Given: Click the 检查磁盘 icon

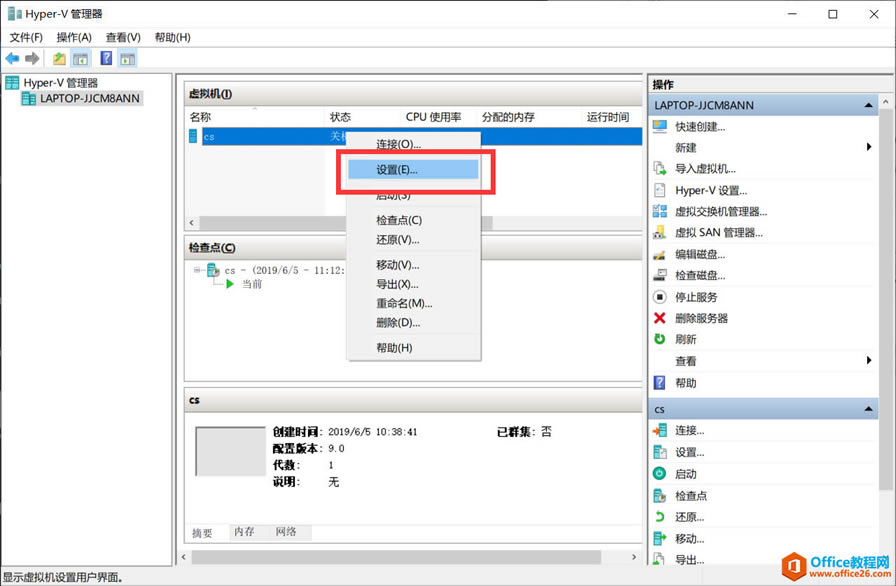Looking at the screenshot, I should [x=659, y=275].
